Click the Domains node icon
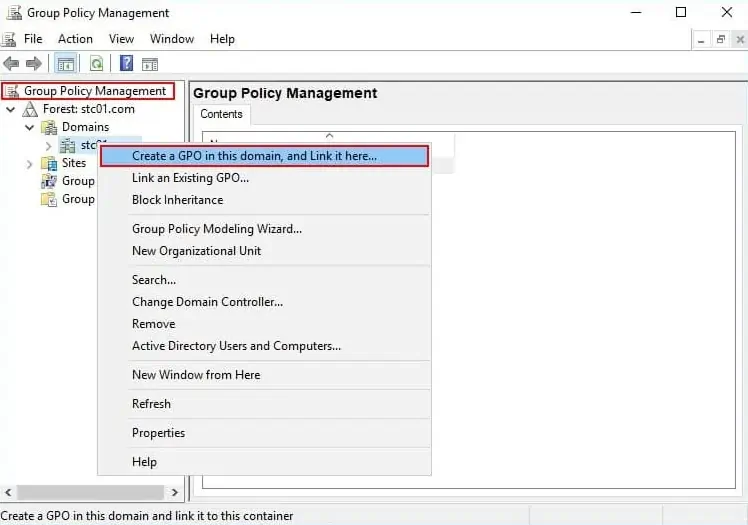This screenshot has height=525, width=748. tap(49, 127)
